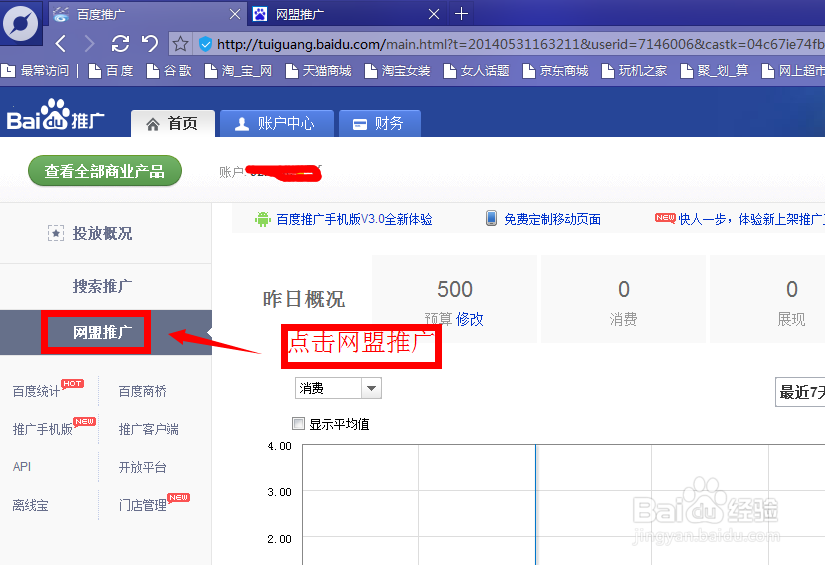Viewport: 825px width, 565px height.
Task: Select the 首页 tab
Action: [x=173, y=124]
